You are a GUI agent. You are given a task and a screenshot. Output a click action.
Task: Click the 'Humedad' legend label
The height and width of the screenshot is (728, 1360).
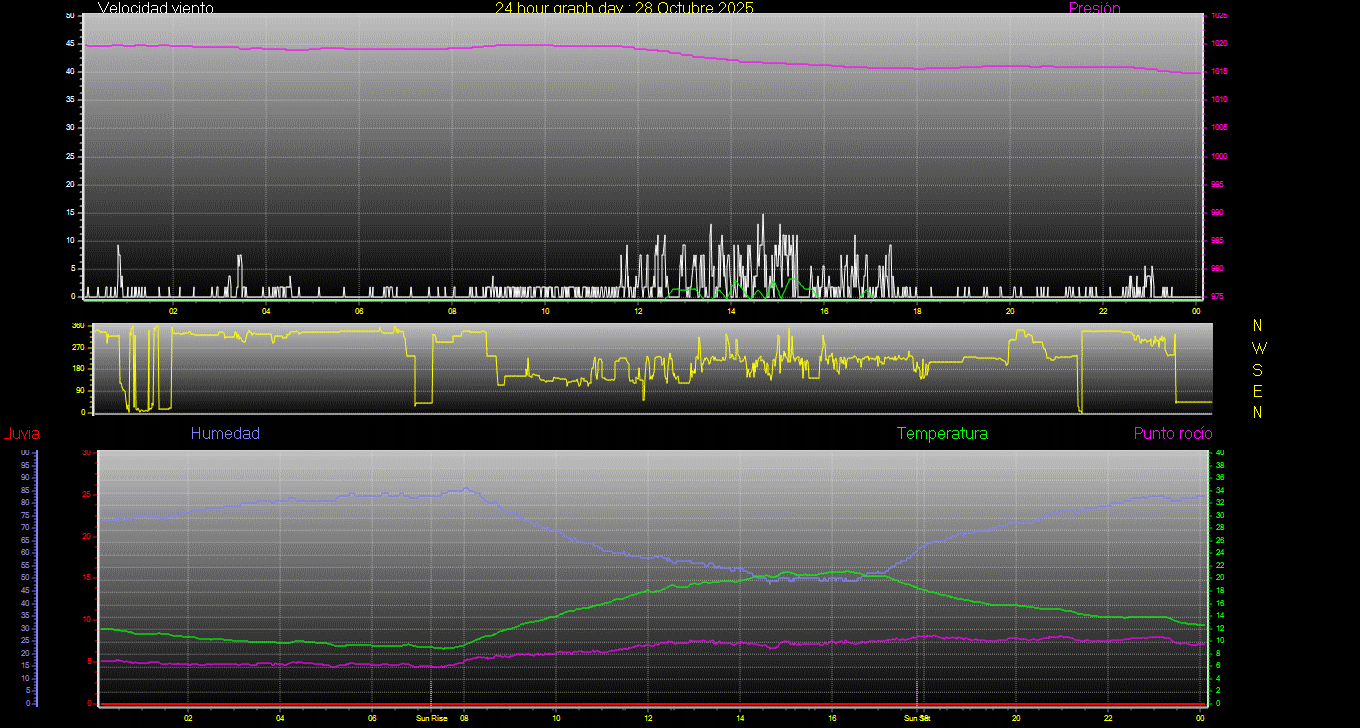pyautogui.click(x=225, y=433)
